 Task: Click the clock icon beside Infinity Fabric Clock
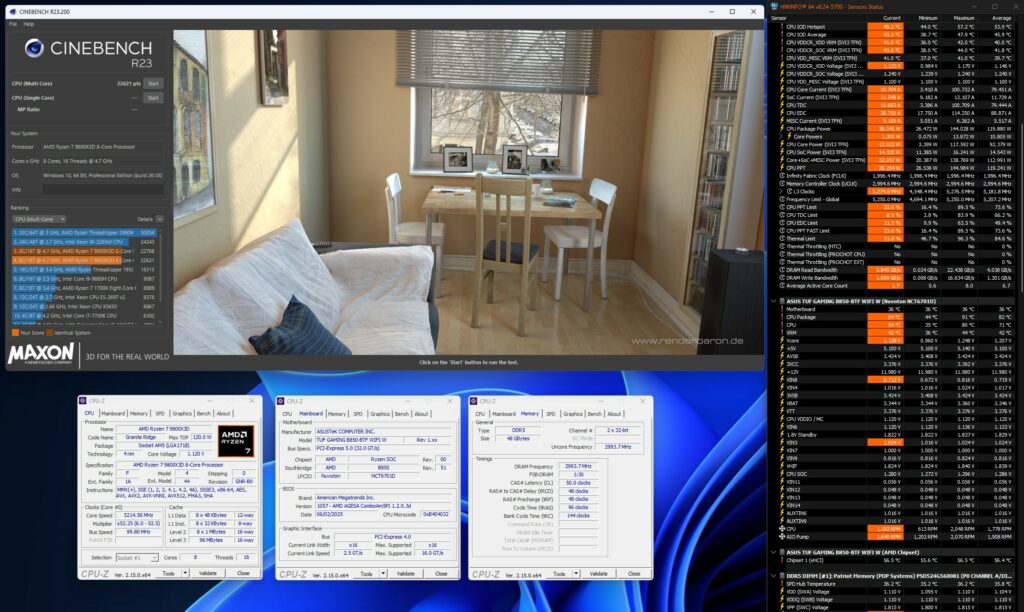[782, 176]
